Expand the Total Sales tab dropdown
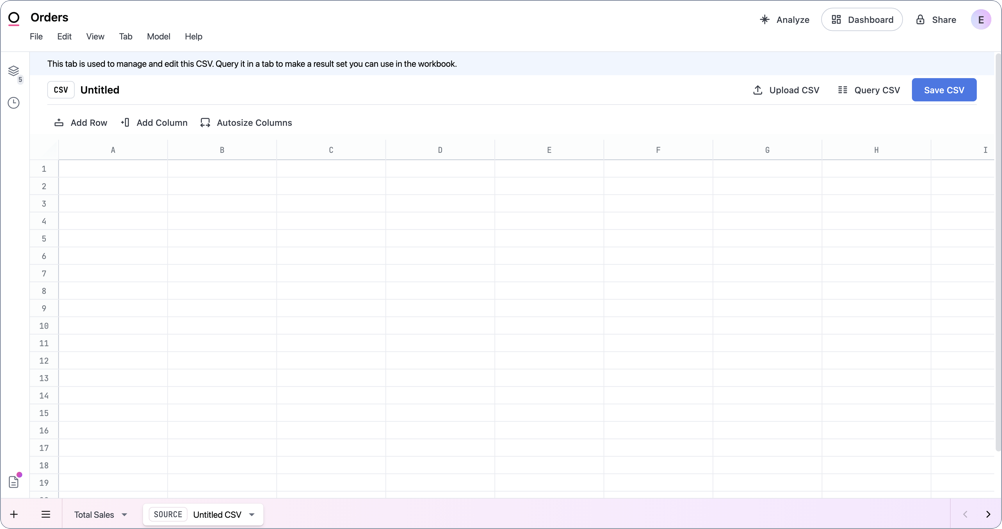Image resolution: width=1002 pixels, height=529 pixels. 125,515
